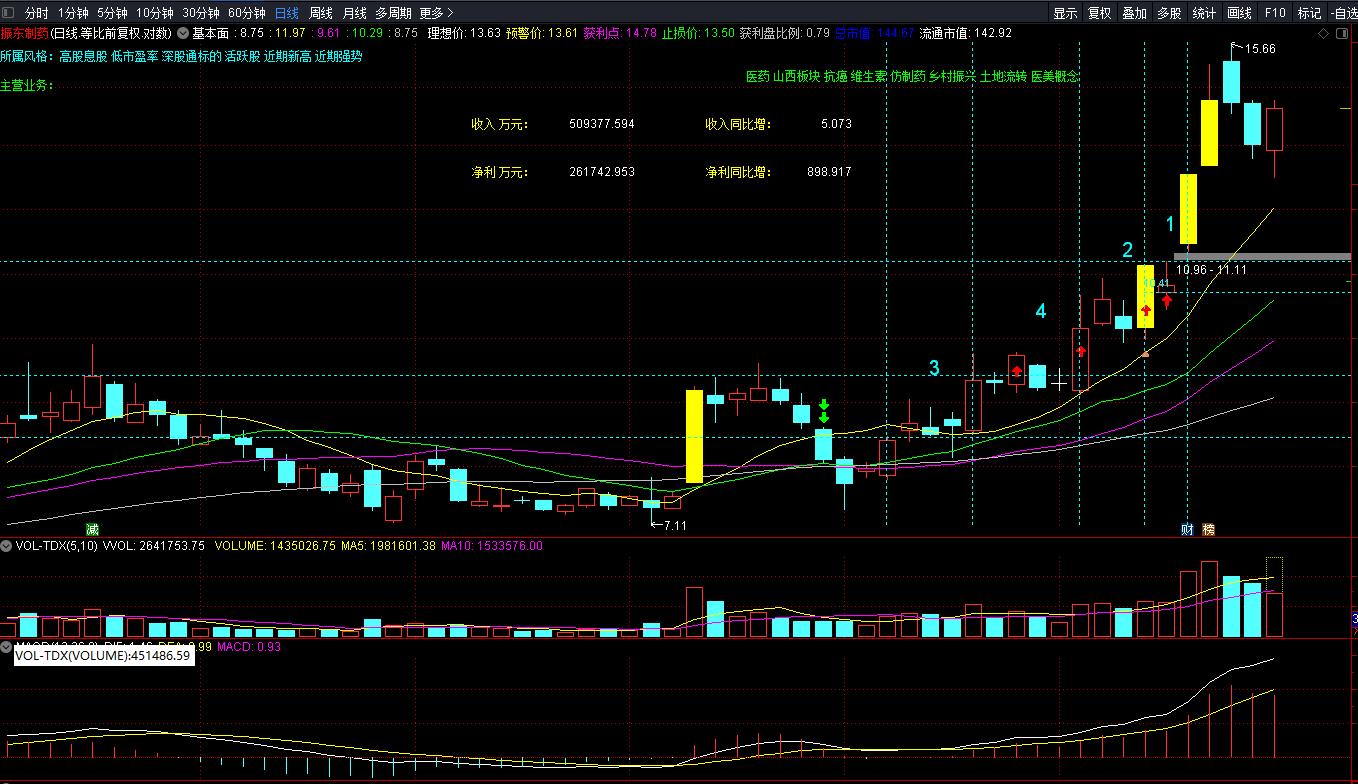The height and width of the screenshot is (784, 1358).
Task: Click the sidebar panel toggle icon at top-left
Action: 8,14
